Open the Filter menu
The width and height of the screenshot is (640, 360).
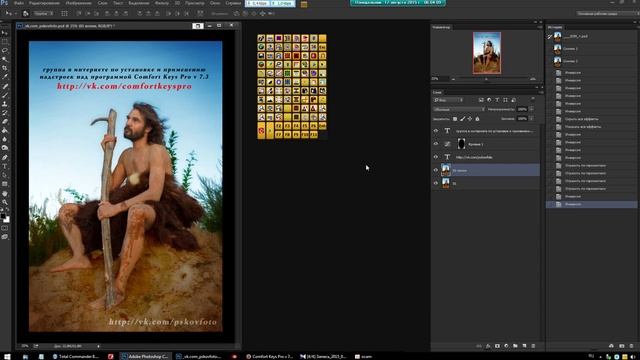tap(162, 3)
